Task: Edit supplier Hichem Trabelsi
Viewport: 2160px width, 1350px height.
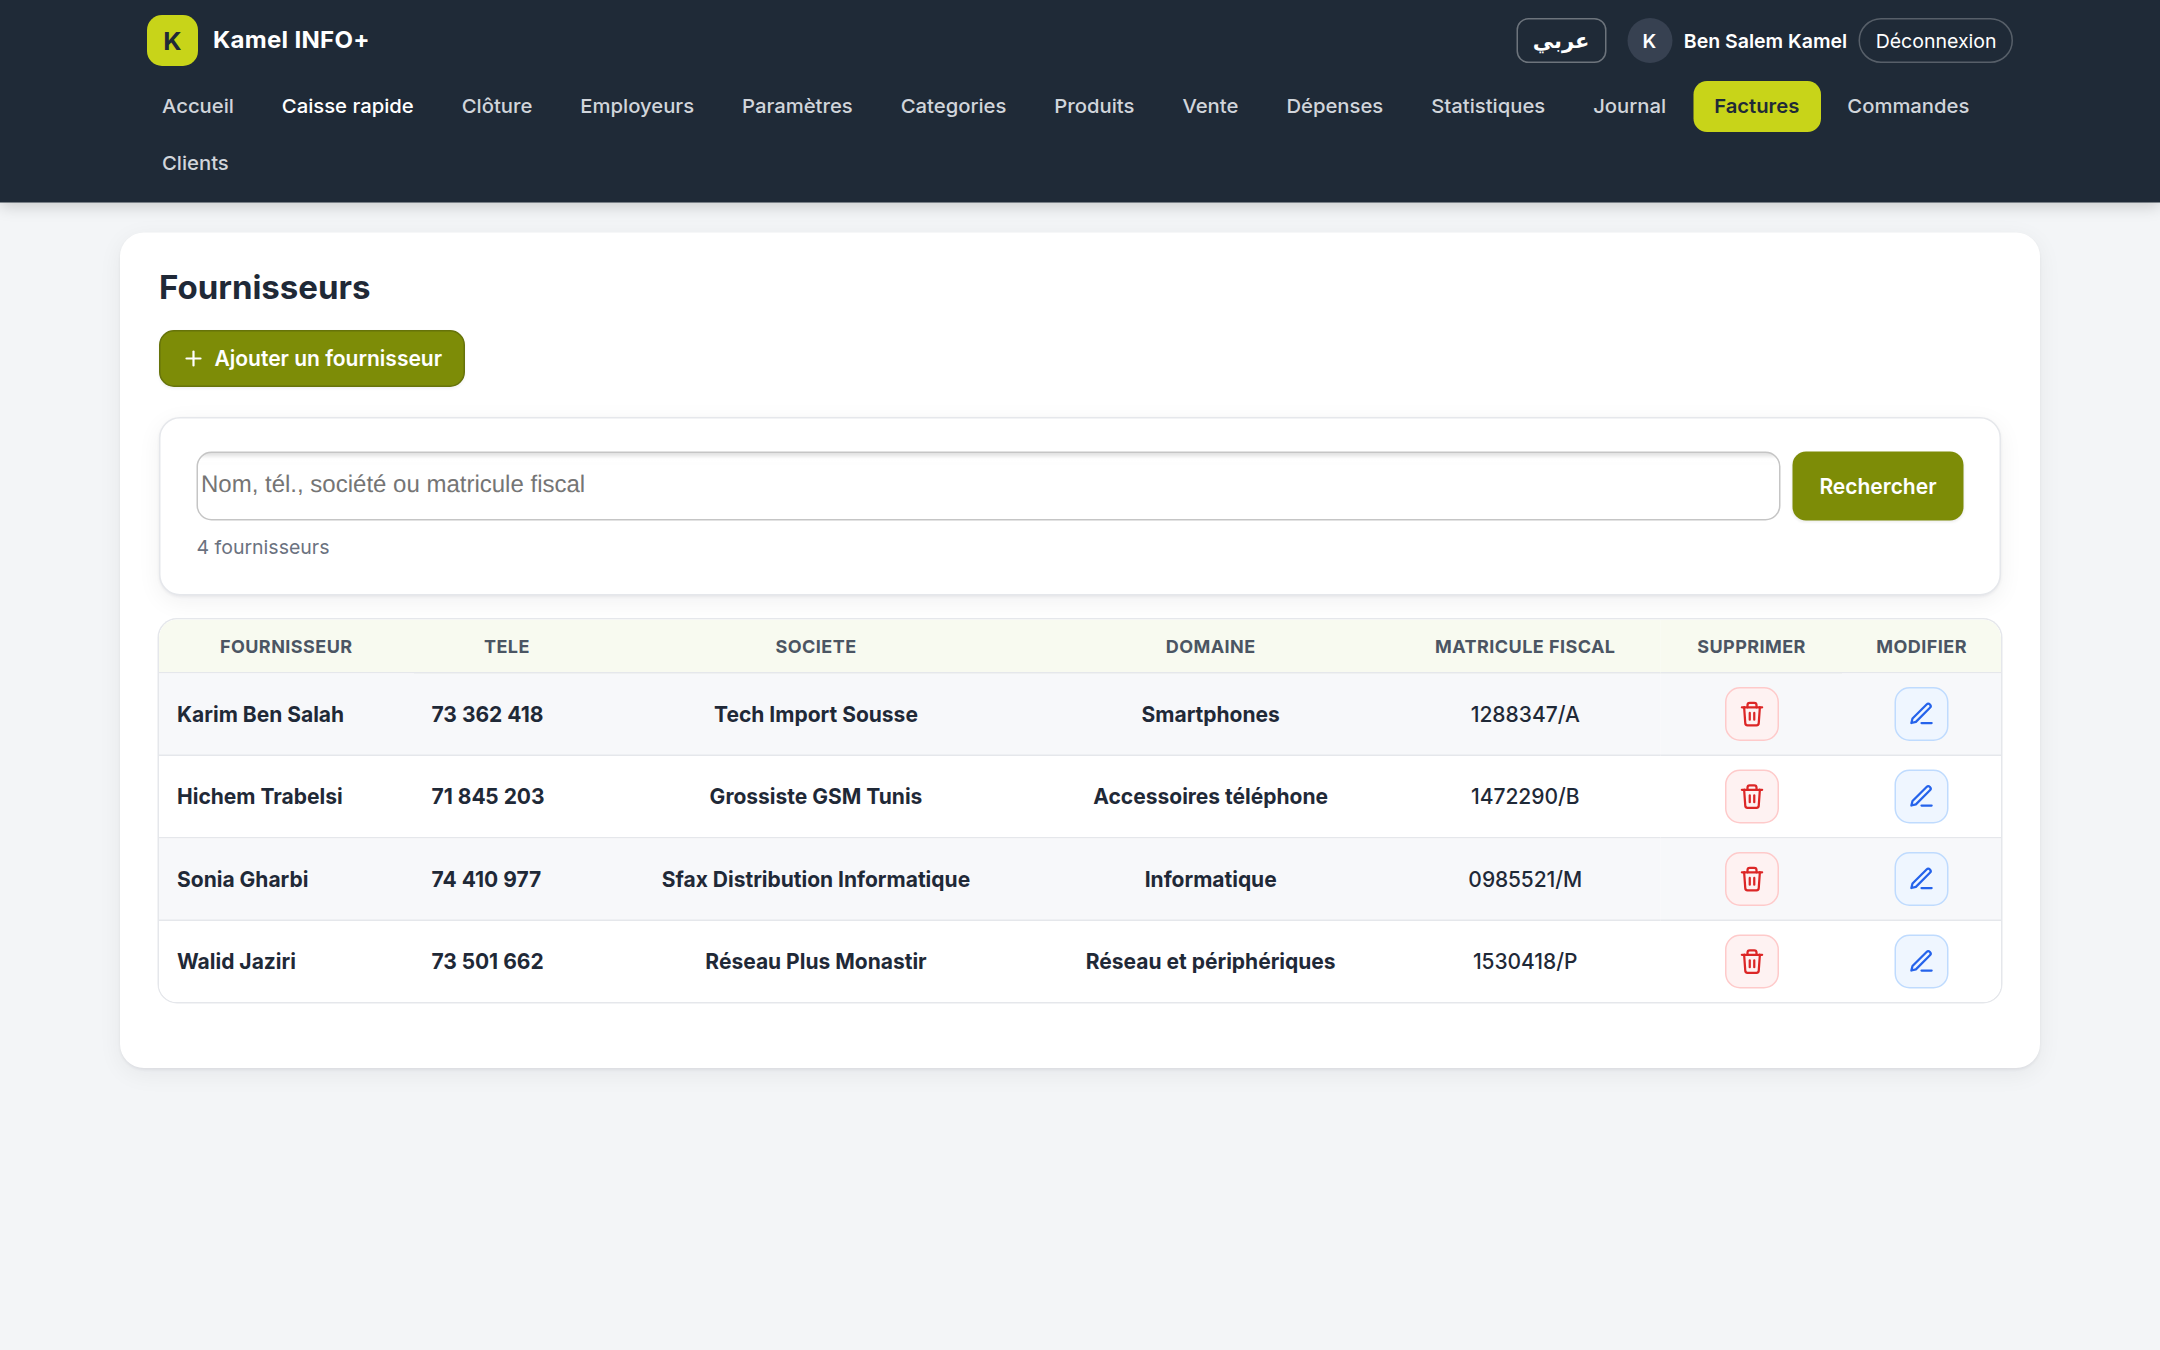Action: pyautogui.click(x=1921, y=796)
